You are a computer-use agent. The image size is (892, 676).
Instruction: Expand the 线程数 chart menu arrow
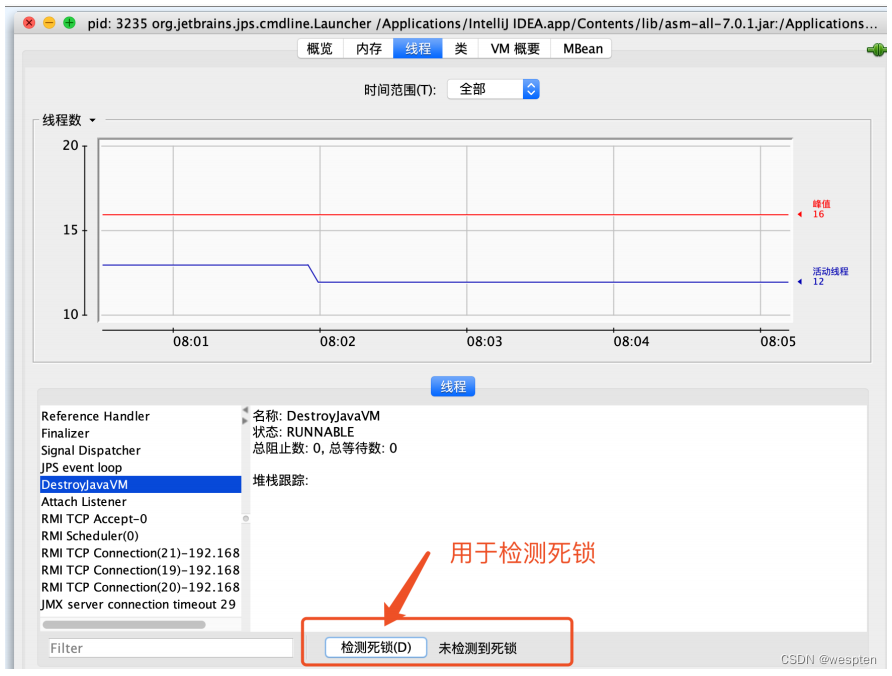click(92, 121)
